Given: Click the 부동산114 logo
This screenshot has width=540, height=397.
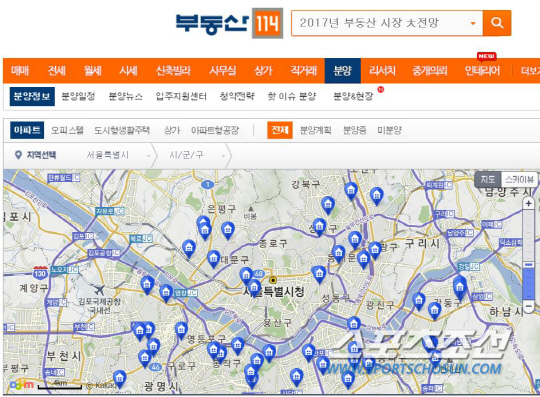Looking at the screenshot, I should pos(229,23).
